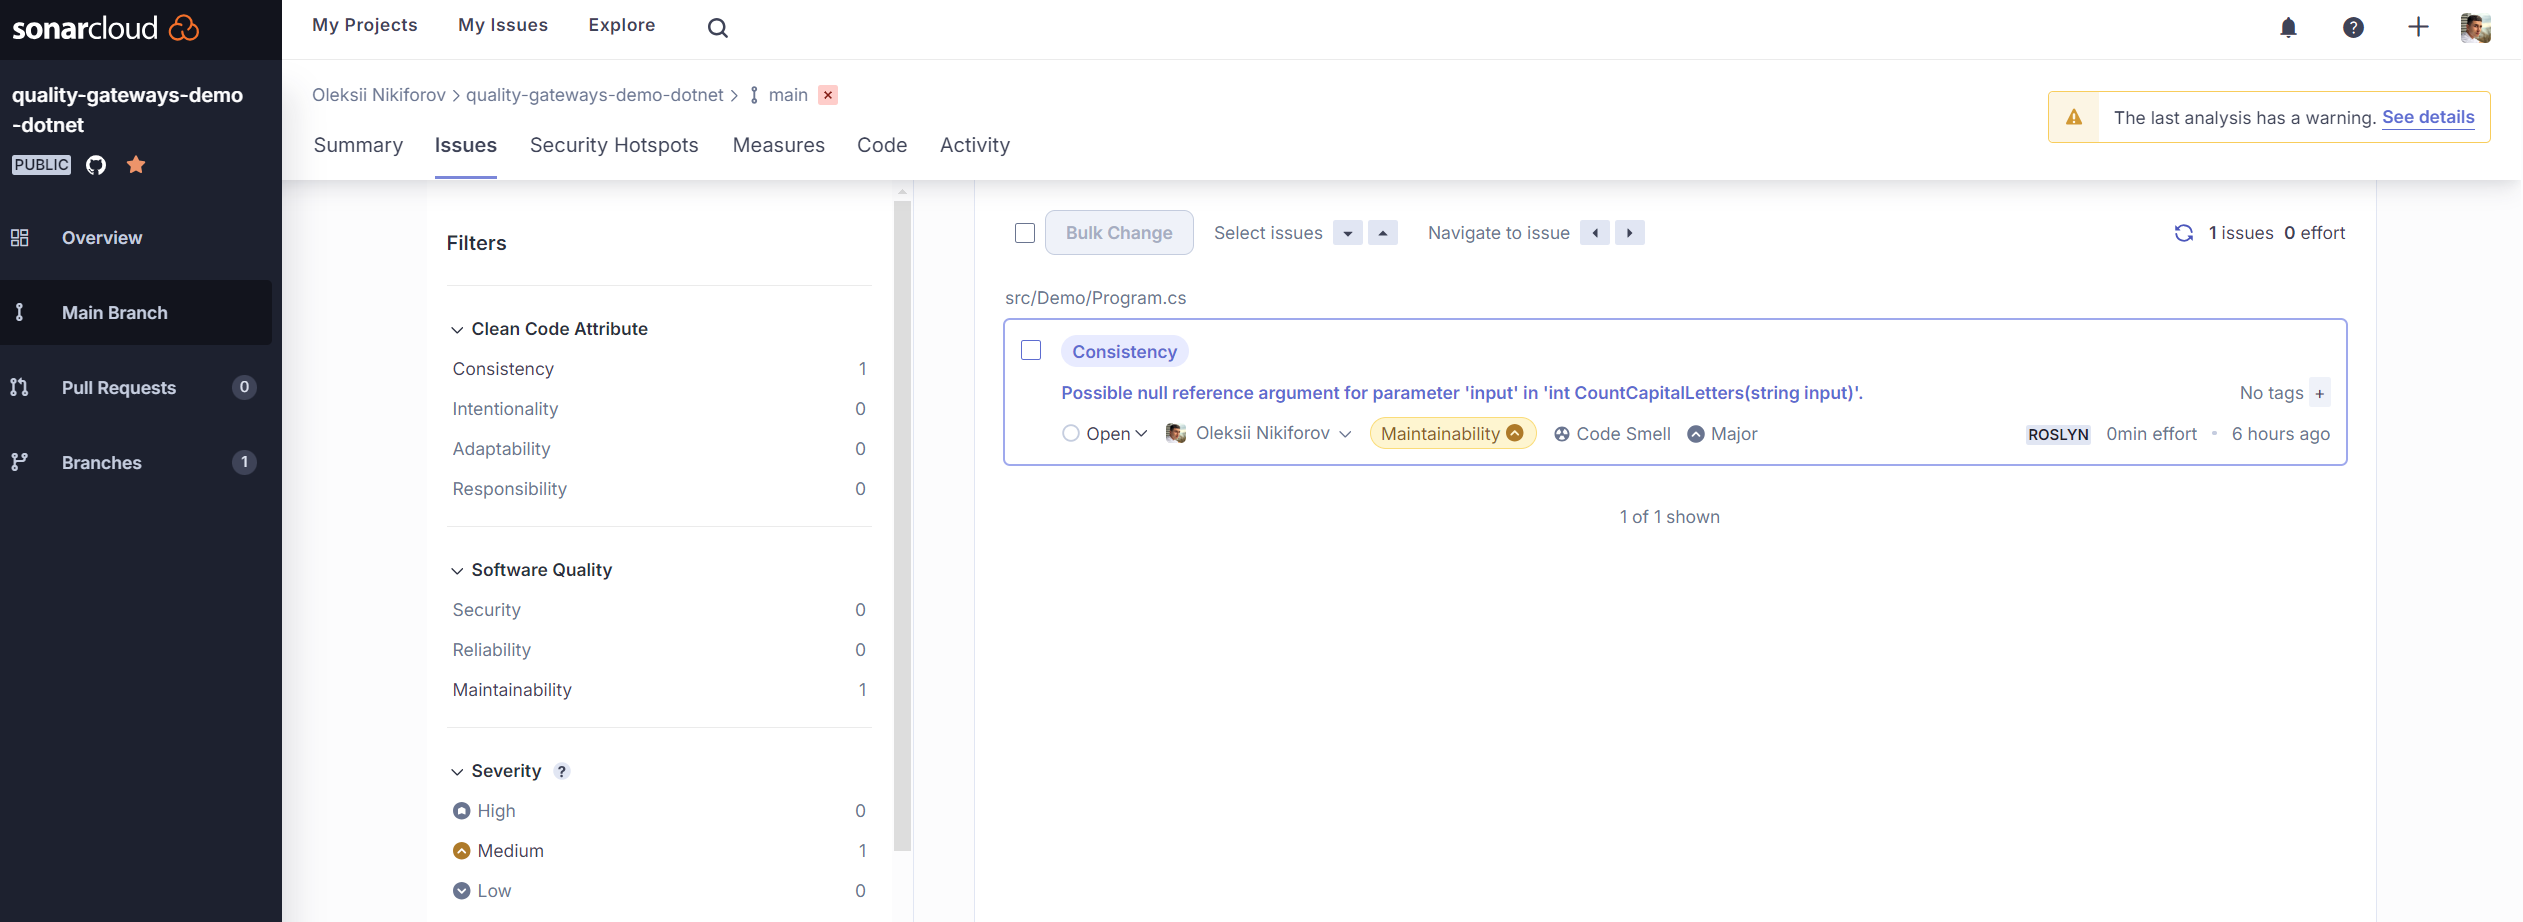
Task: Filter by Intentionality attribute
Action: pos(659,409)
